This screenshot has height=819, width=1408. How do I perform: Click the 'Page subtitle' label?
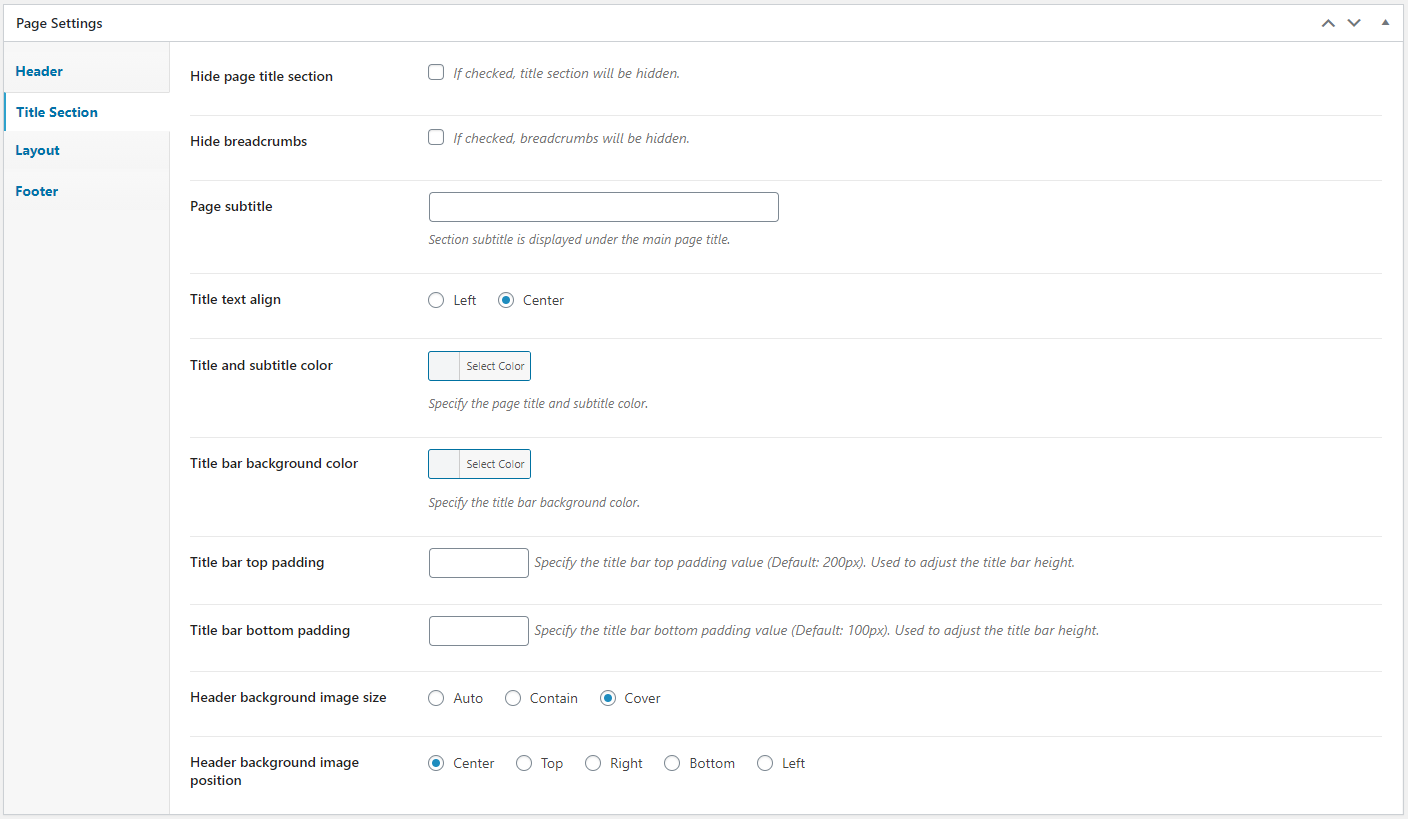[231, 207]
